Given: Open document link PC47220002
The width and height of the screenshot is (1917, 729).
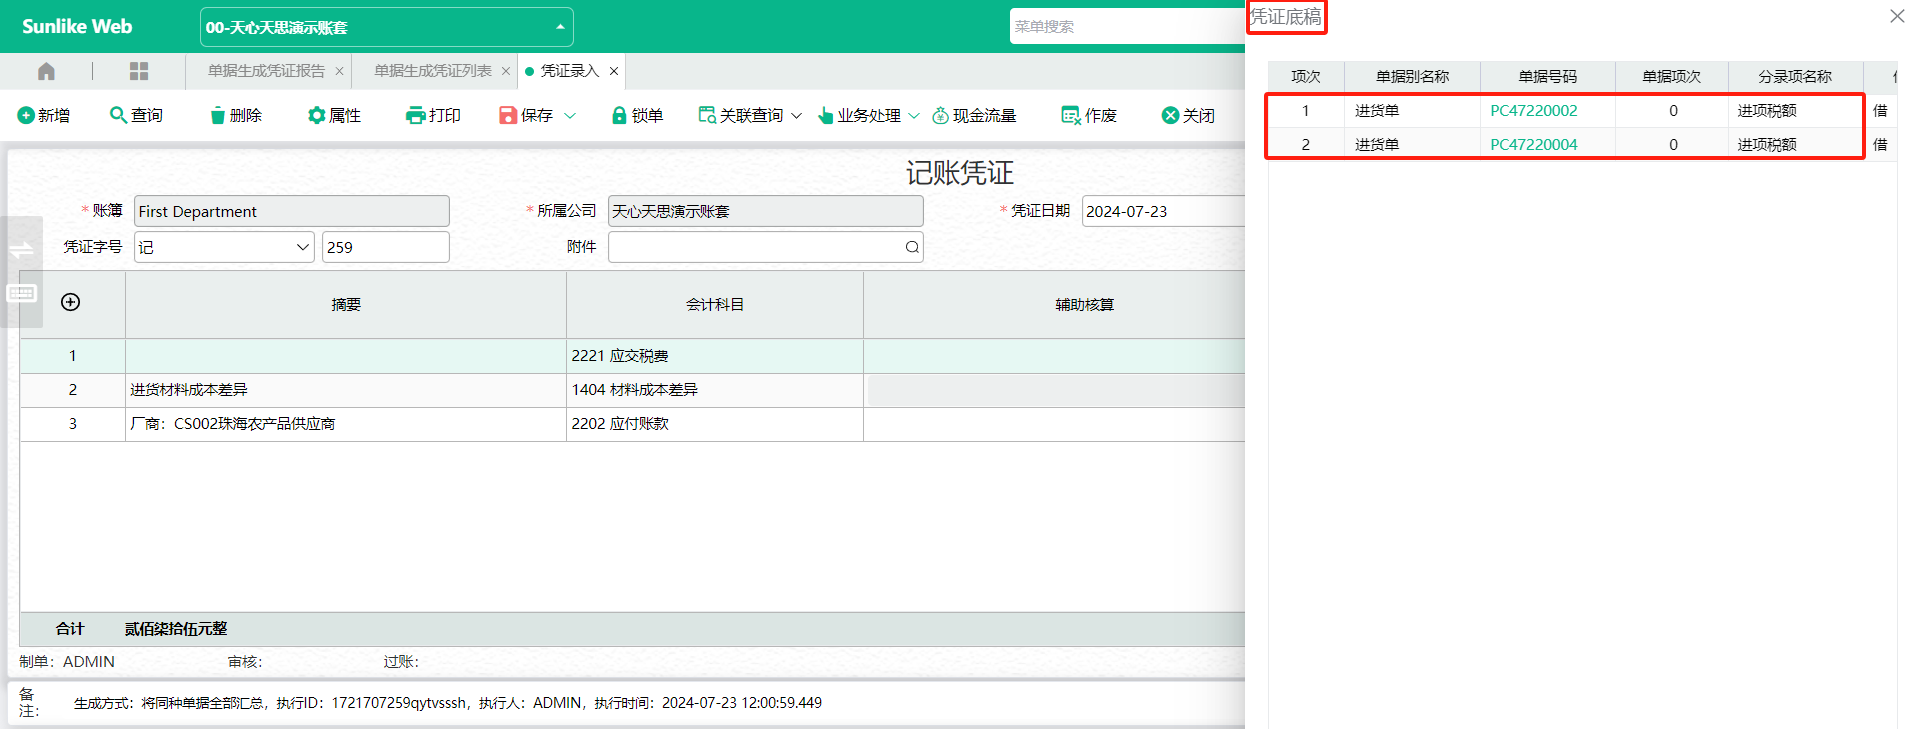Looking at the screenshot, I should coord(1534,111).
